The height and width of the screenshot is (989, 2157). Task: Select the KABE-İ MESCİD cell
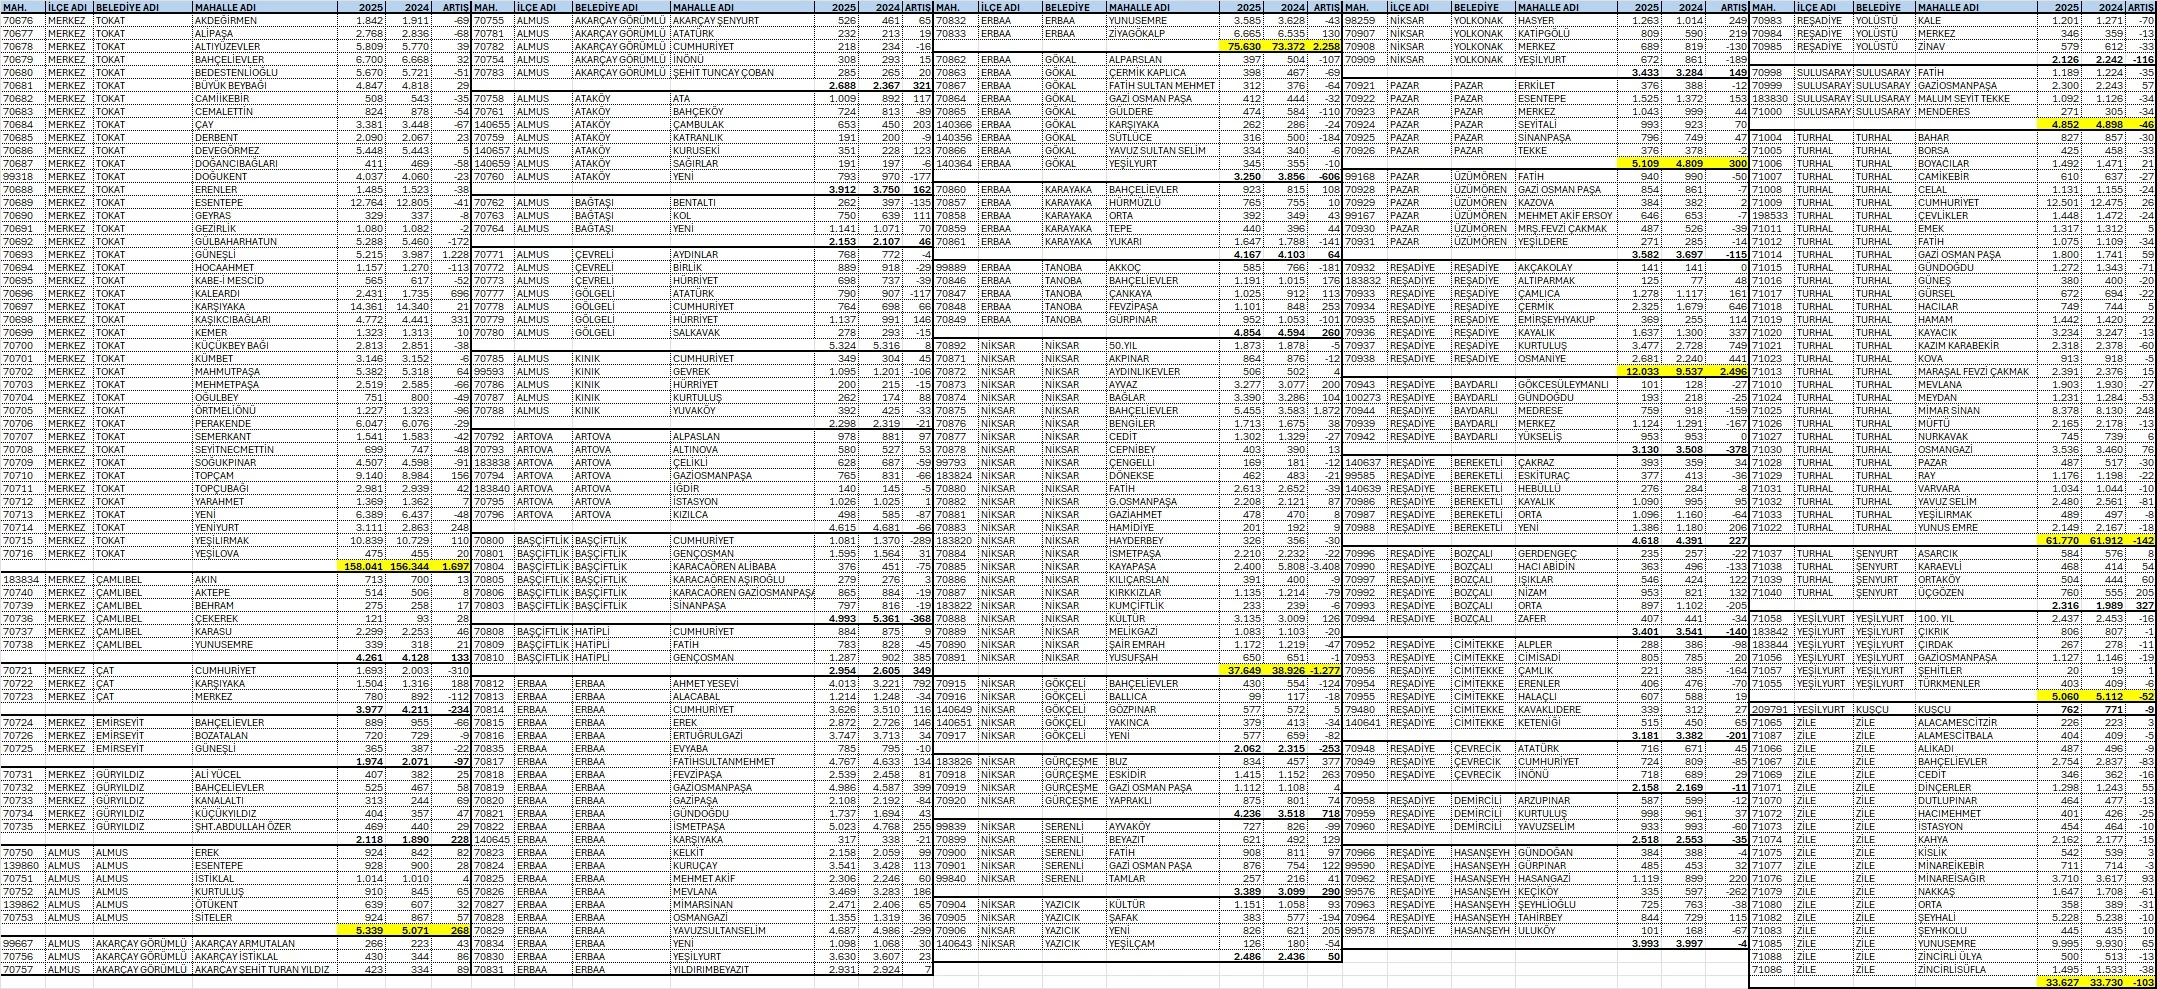pos(229,281)
